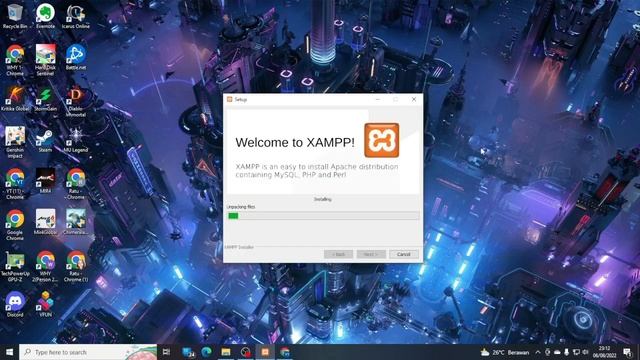Select the Ratu - Chrome desktop shortcut

(76, 184)
